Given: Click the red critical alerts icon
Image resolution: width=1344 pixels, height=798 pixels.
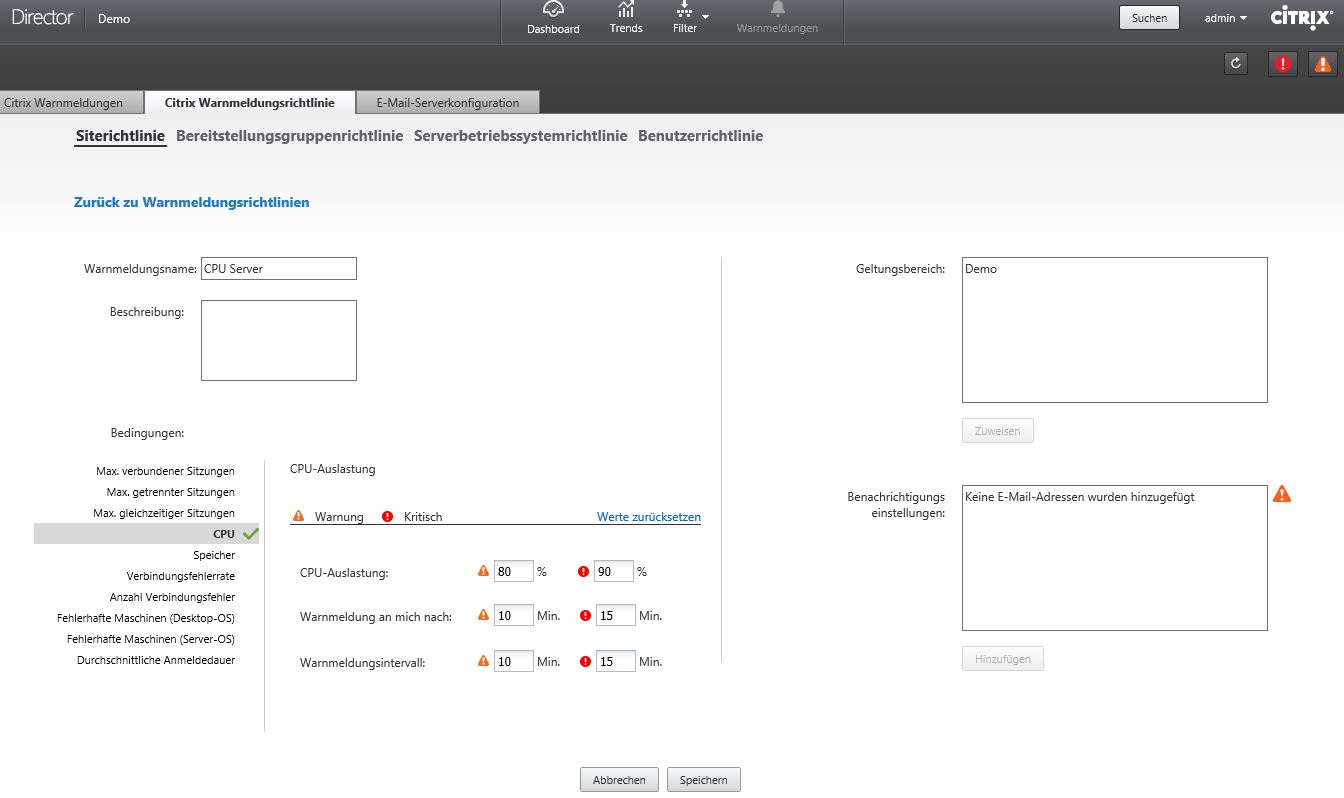Looking at the screenshot, I should (x=1283, y=63).
